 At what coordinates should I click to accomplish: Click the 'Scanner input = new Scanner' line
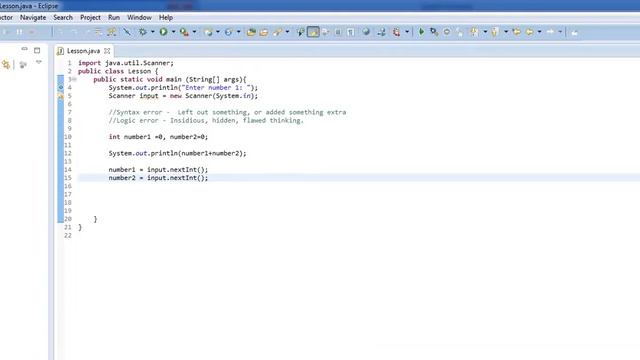pos(183,96)
